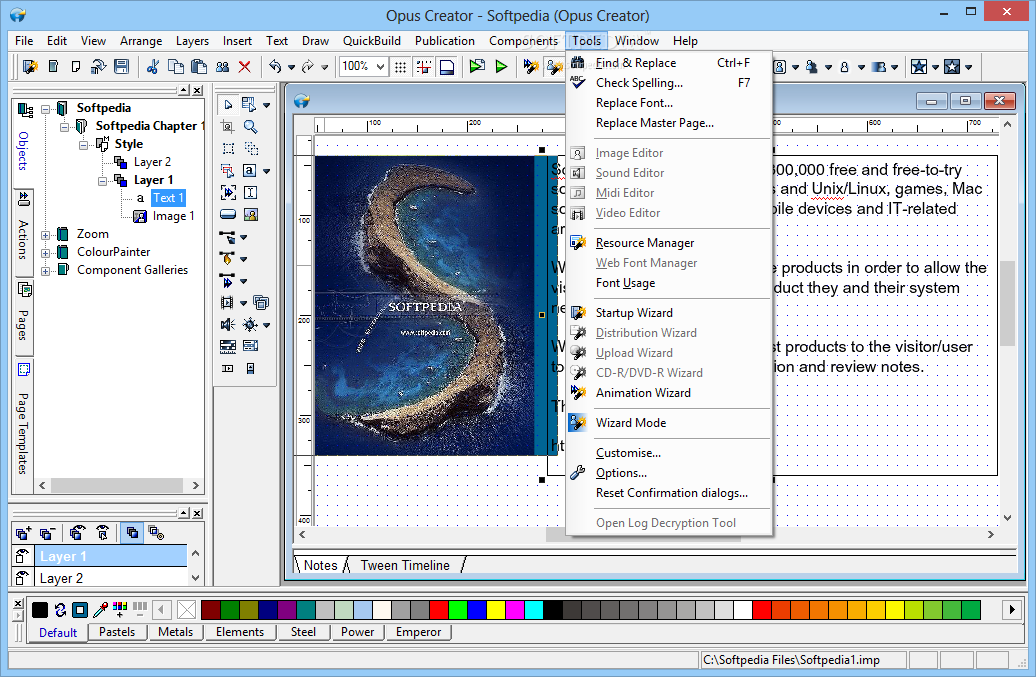Collapse the Softpedia root tree node
Screen dimensions: 1036x677
tap(46, 108)
